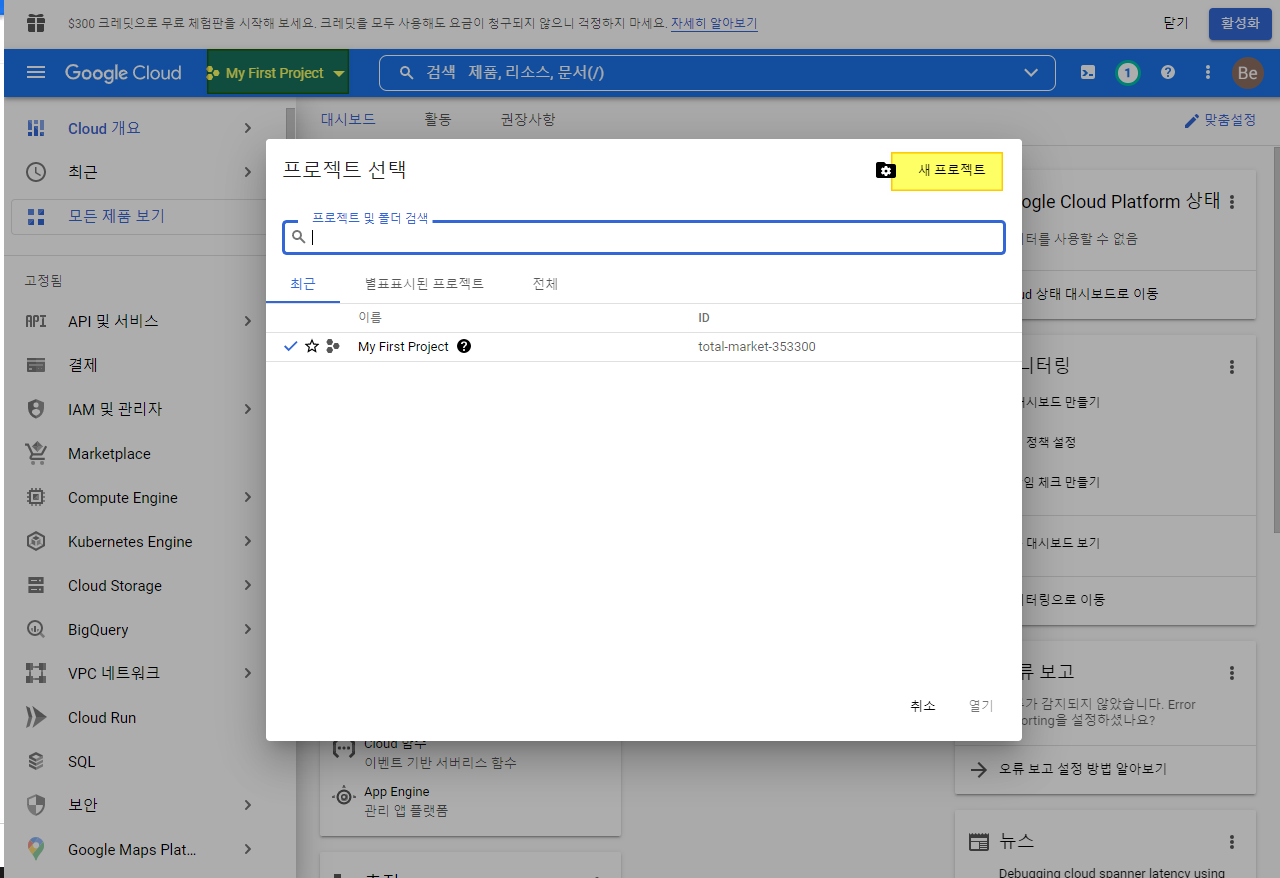Open the 대시보드 tab
Image resolution: width=1280 pixels, height=878 pixels.
[x=348, y=120]
